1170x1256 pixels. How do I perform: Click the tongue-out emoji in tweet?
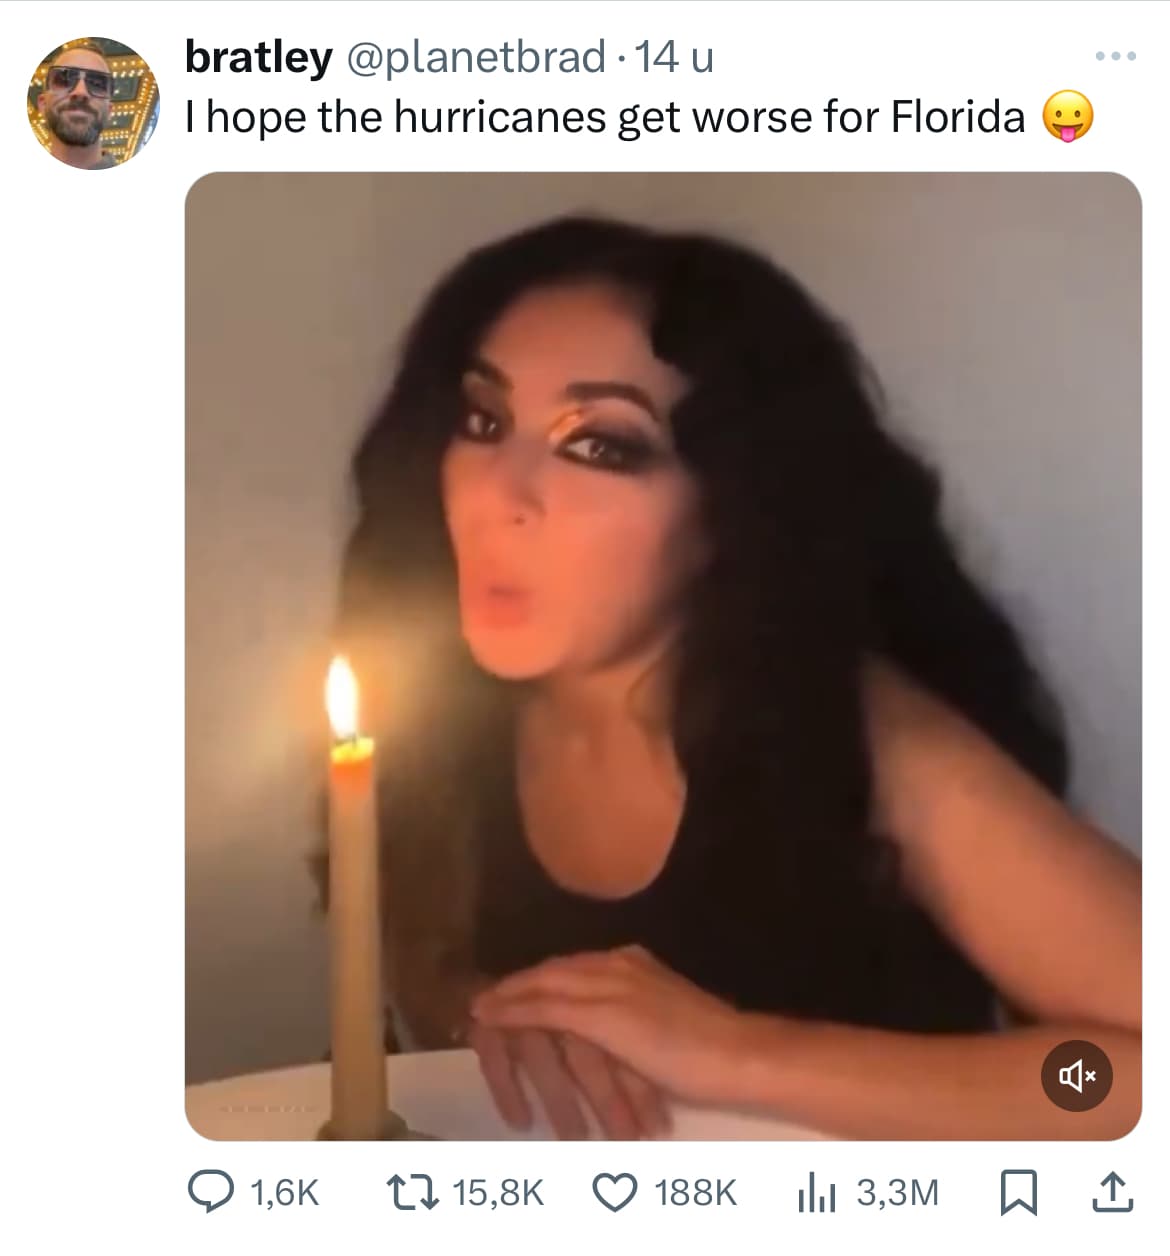1068,118
